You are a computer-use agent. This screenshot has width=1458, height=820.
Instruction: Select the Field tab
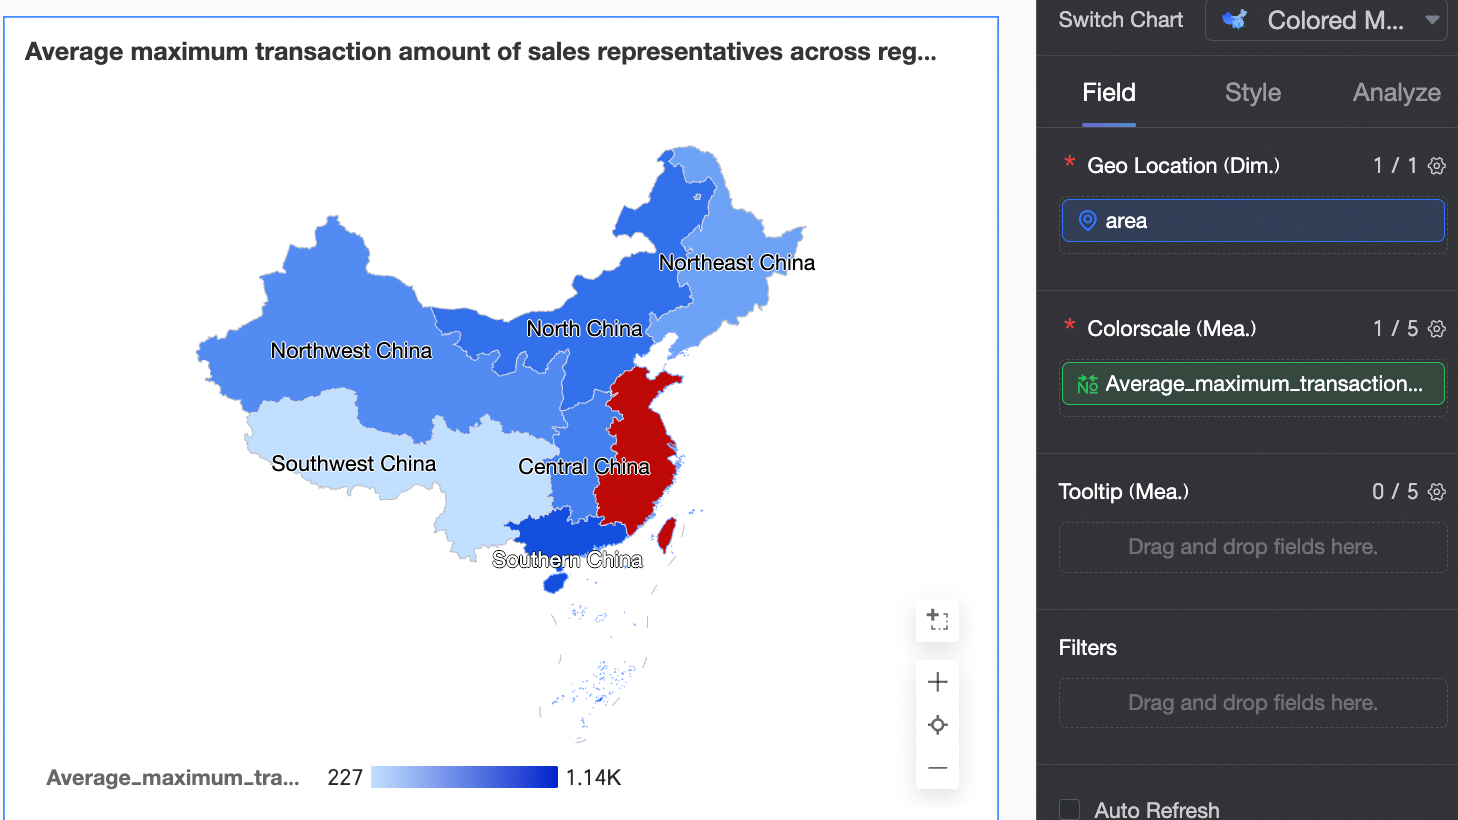tap(1109, 93)
